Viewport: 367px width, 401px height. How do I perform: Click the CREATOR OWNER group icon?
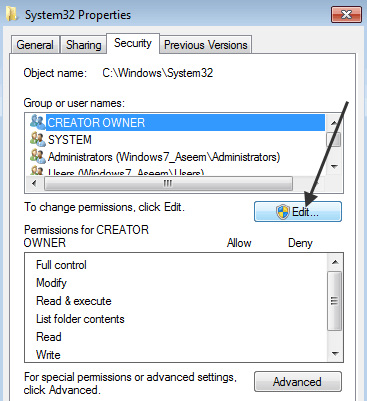[x=37, y=122]
